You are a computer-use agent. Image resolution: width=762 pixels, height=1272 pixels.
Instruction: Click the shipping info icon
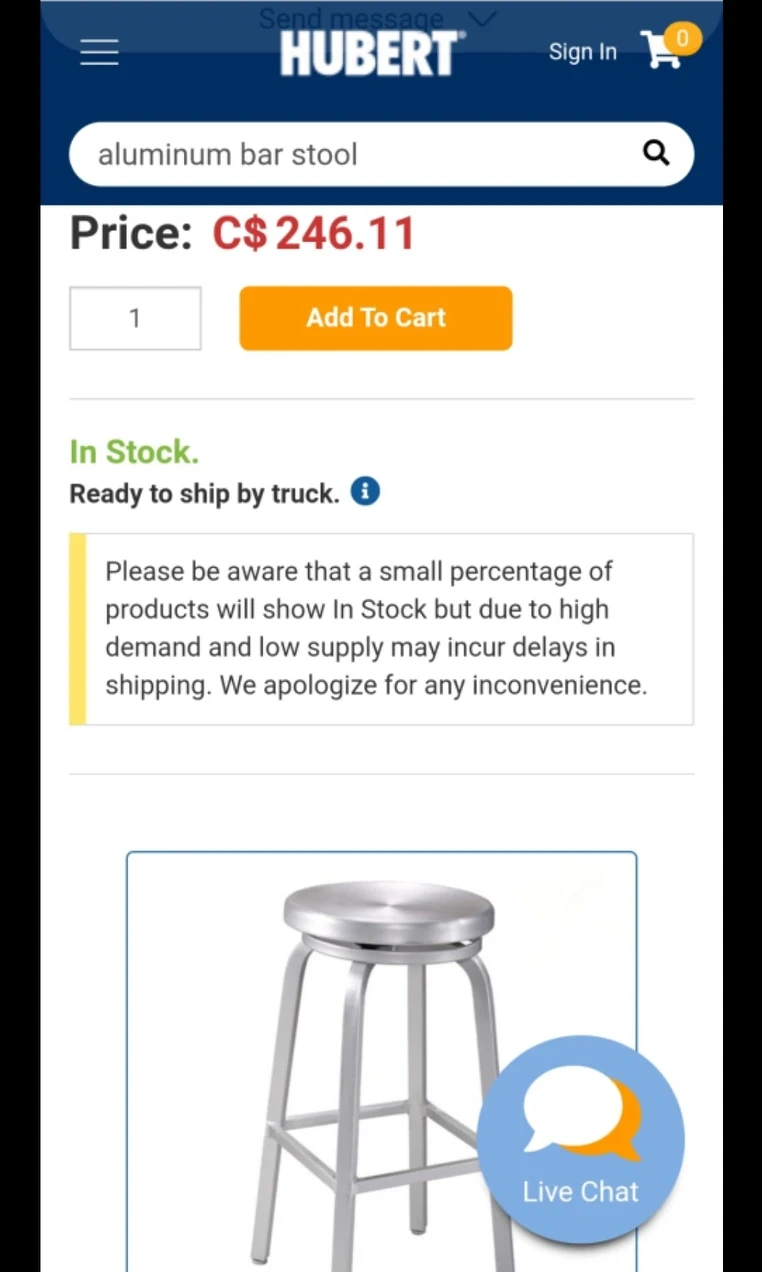(365, 492)
